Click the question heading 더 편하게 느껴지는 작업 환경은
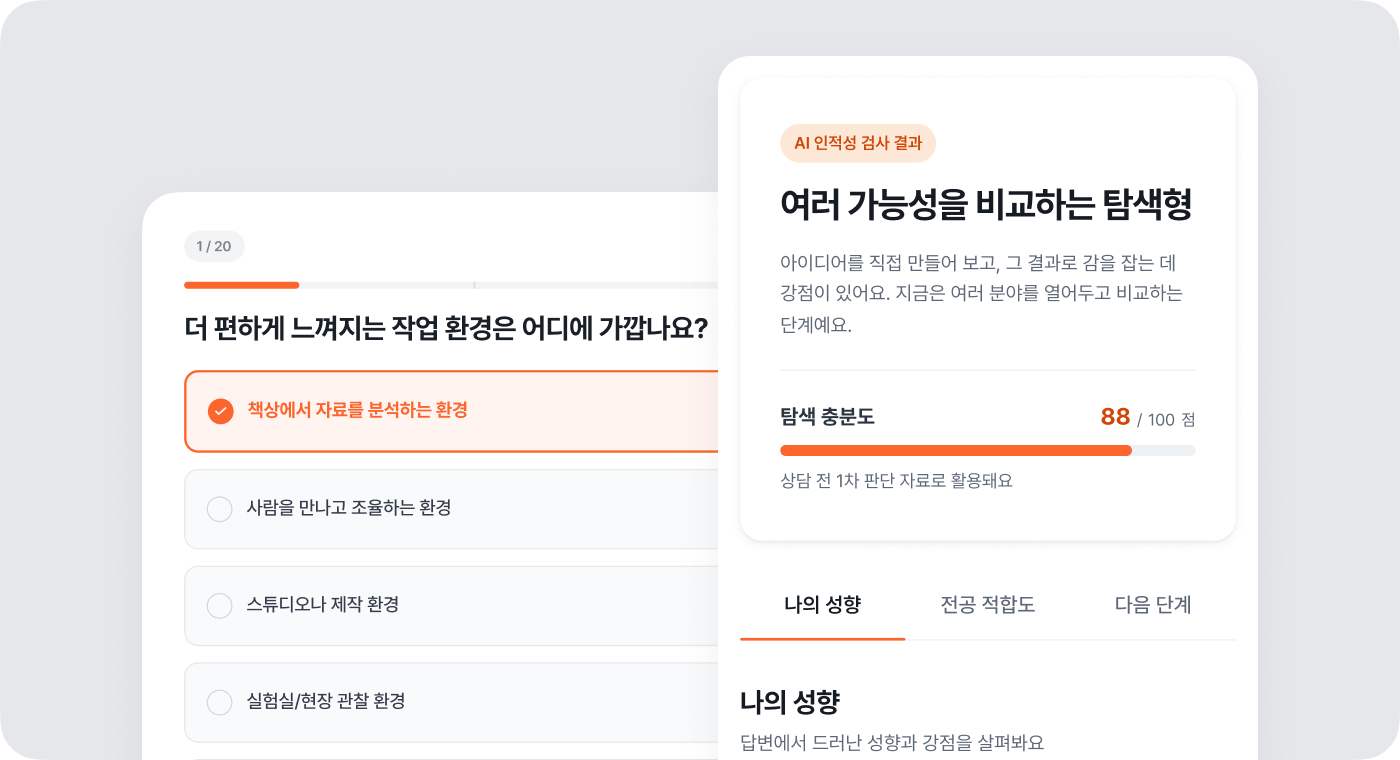1400x760 pixels. point(447,327)
